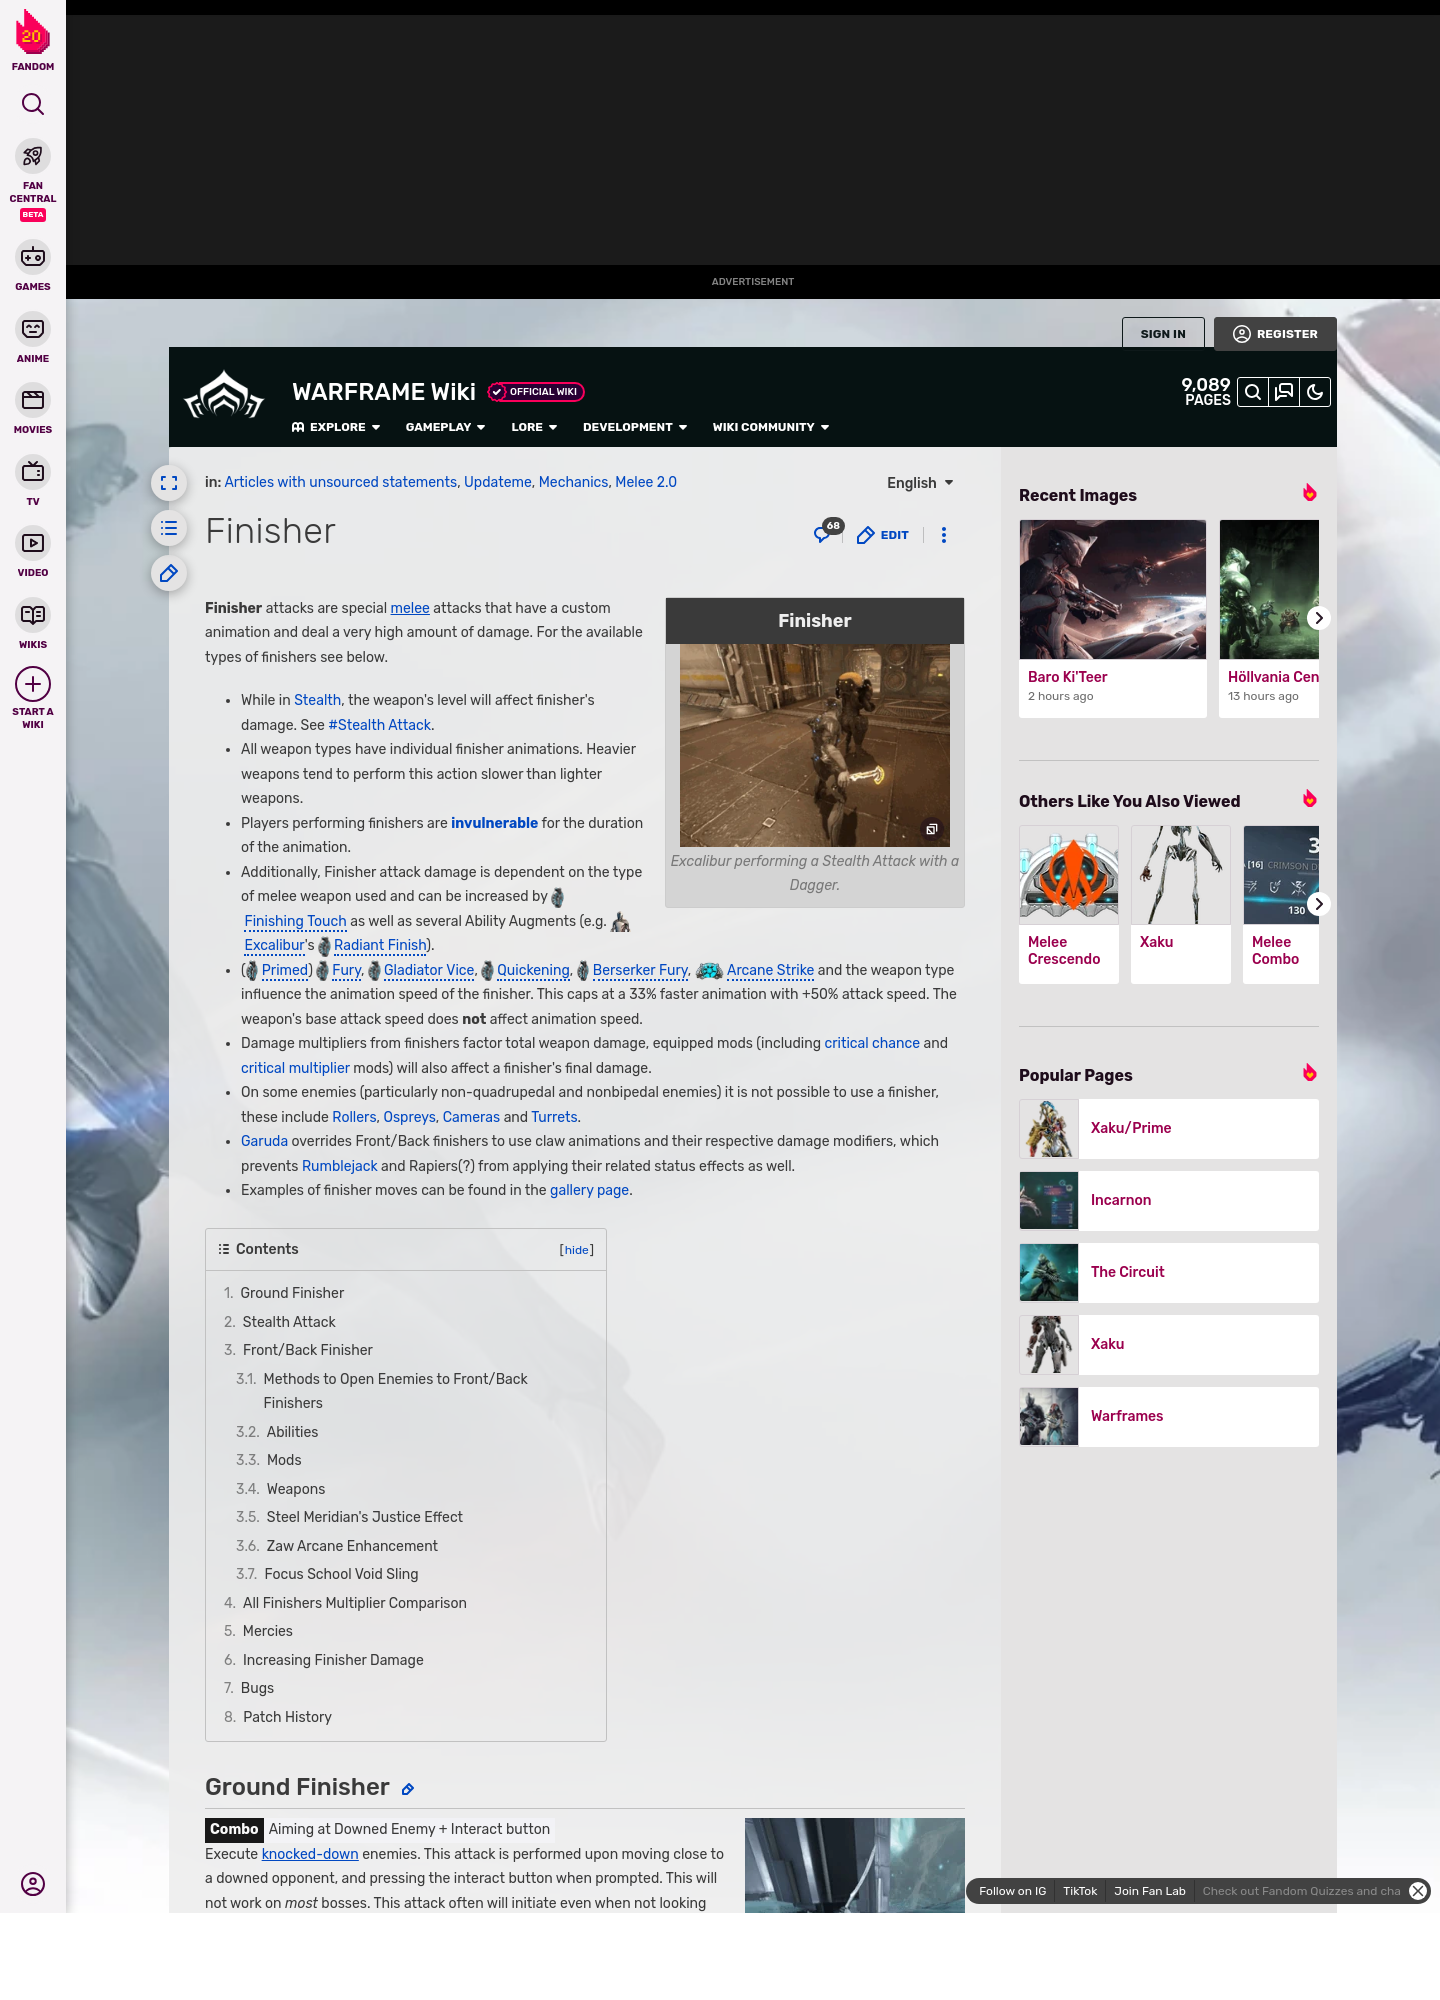Screen dimensions: 1440x2000
Task: Open the Development dropdown menu
Action: coord(635,427)
